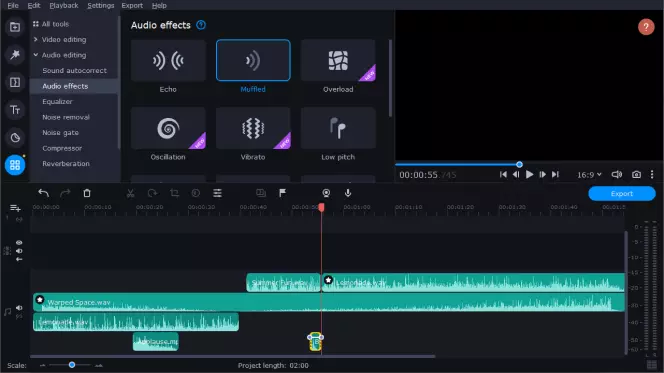Viewport: 664px width, 373px height.
Task: Step forward one frame
Action: [x=542, y=174]
